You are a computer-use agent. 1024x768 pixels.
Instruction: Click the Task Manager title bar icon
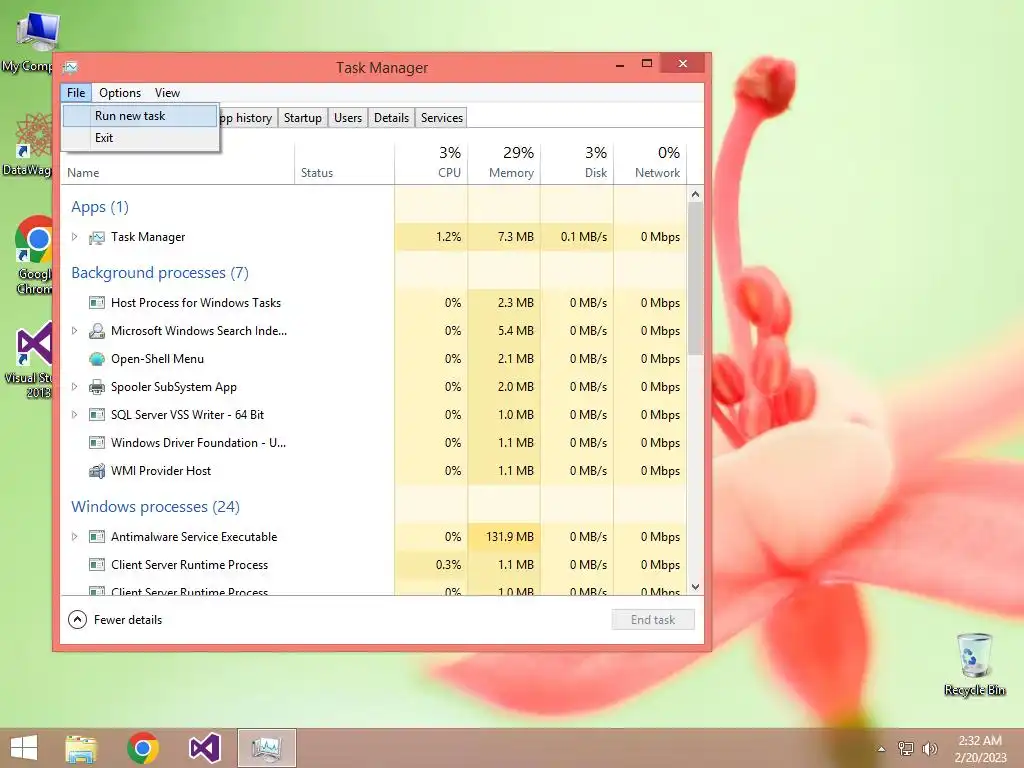(x=71, y=67)
